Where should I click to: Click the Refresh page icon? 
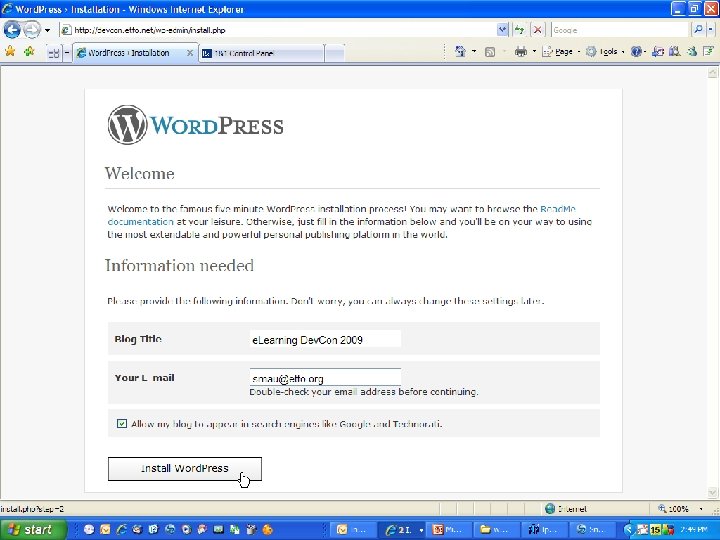[x=519, y=30]
